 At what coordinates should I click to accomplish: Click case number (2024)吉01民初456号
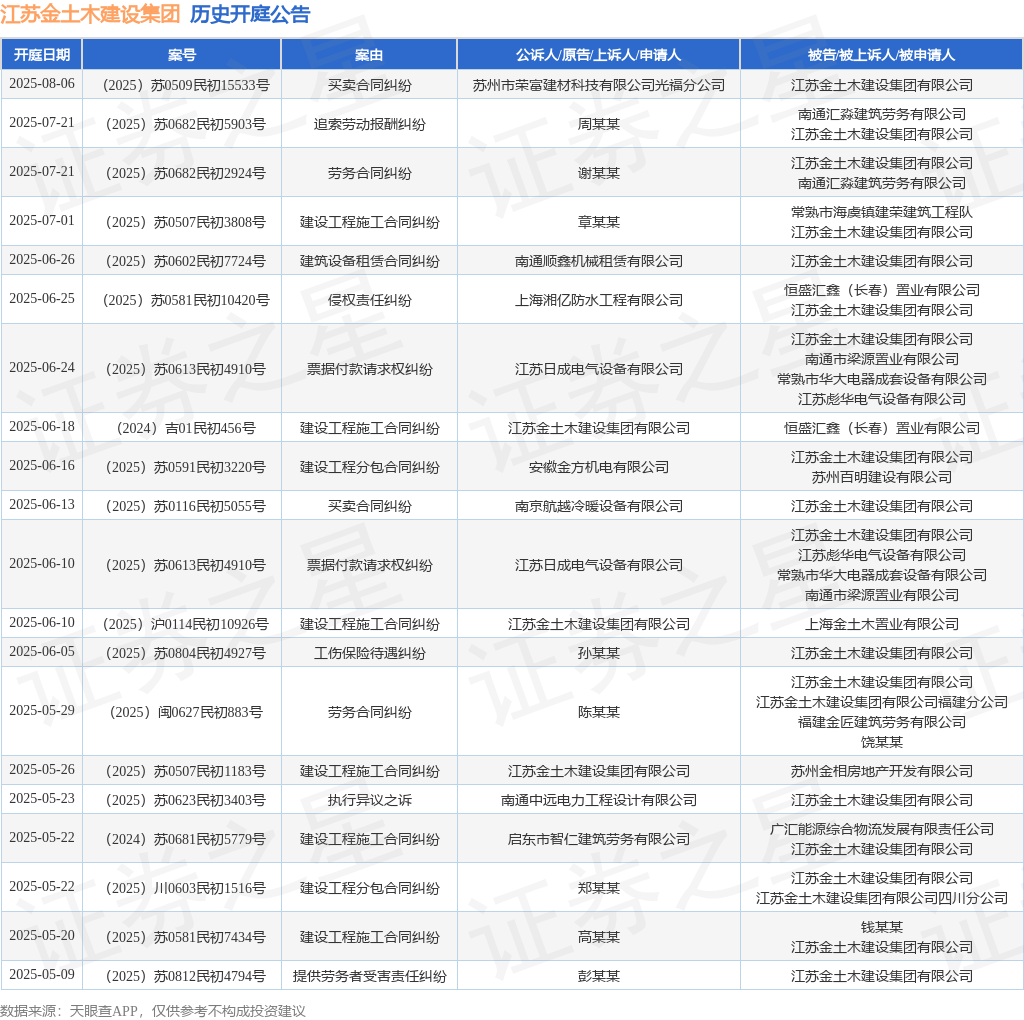click(186, 428)
